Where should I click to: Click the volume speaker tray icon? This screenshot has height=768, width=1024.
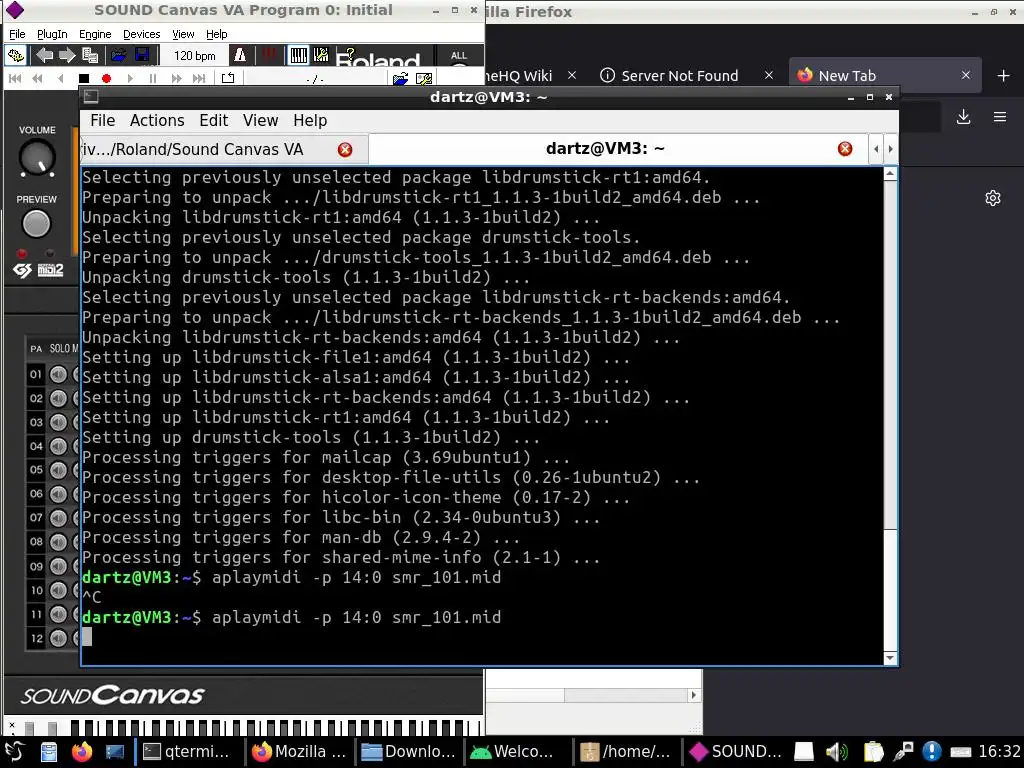[x=835, y=752]
